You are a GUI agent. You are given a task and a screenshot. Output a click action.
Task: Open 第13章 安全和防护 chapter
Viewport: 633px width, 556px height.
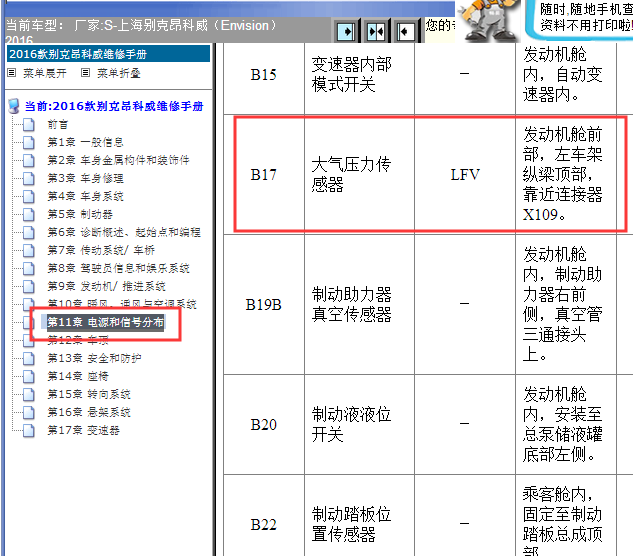[x=94, y=358]
